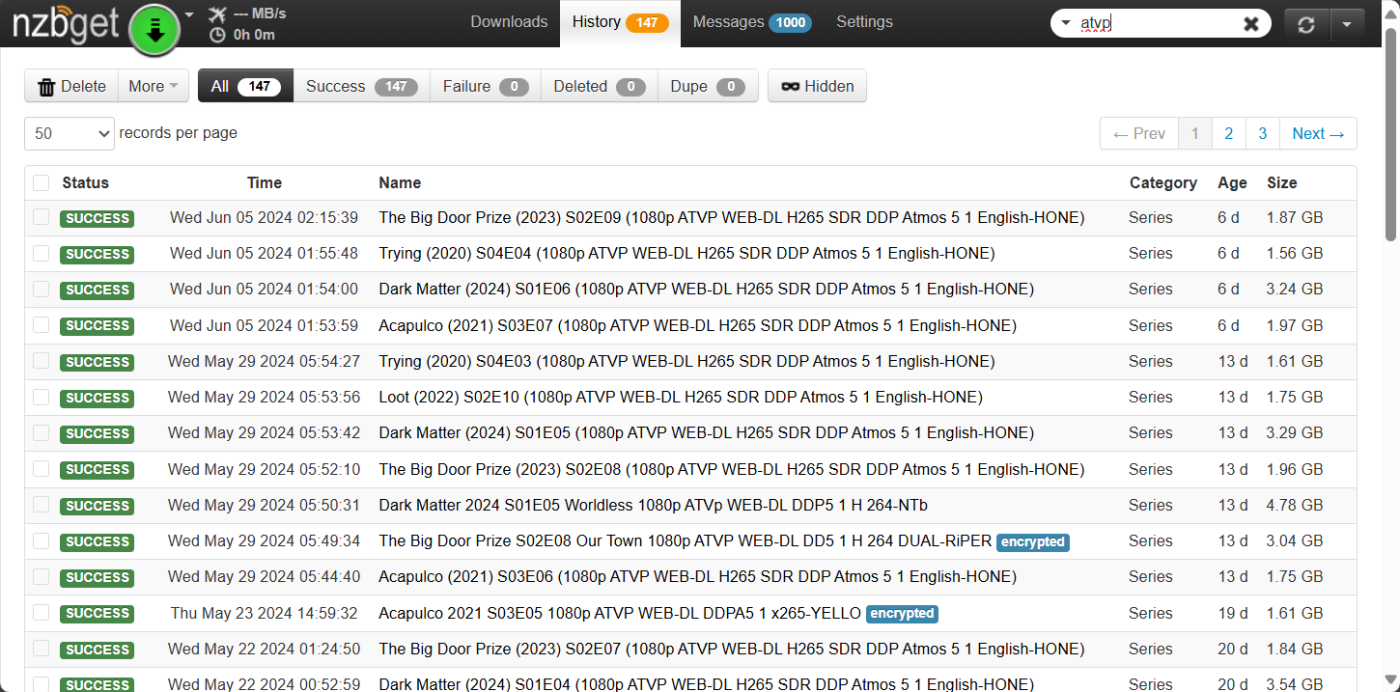
Task: Check the Trying S04E03 row checkbox
Action: click(x=41, y=361)
